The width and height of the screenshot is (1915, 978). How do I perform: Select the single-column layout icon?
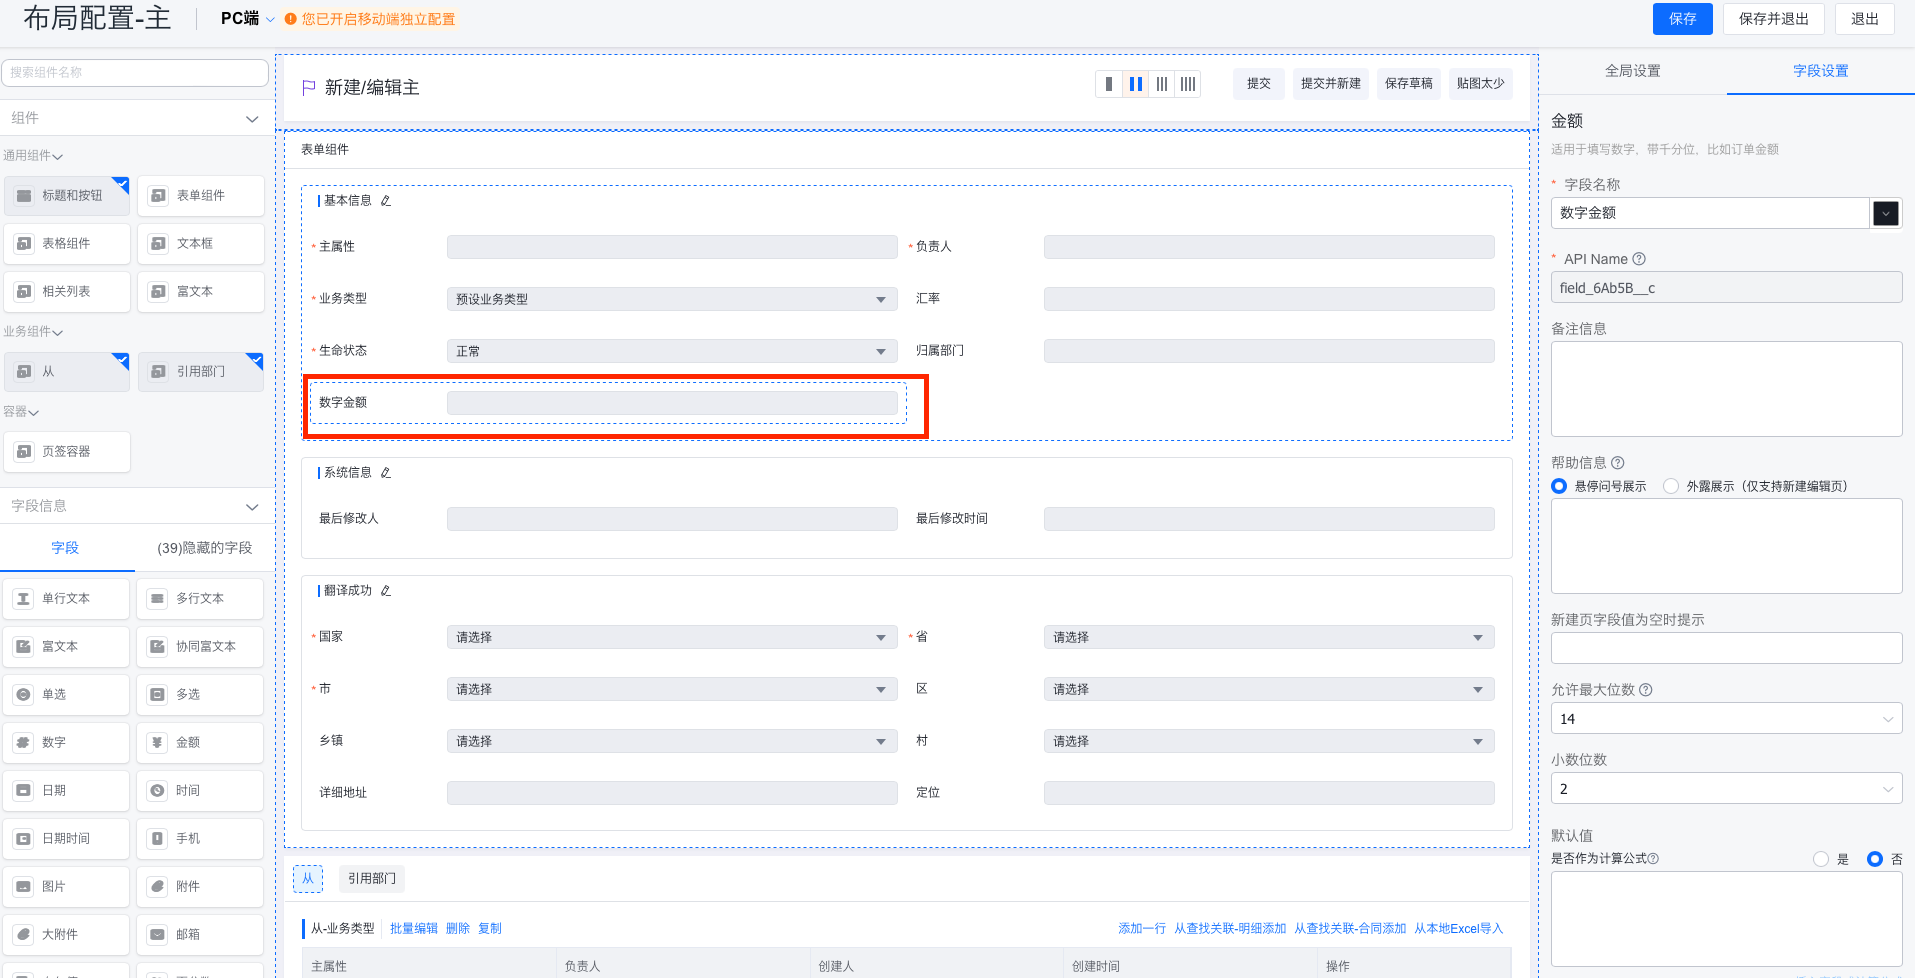(x=1109, y=84)
